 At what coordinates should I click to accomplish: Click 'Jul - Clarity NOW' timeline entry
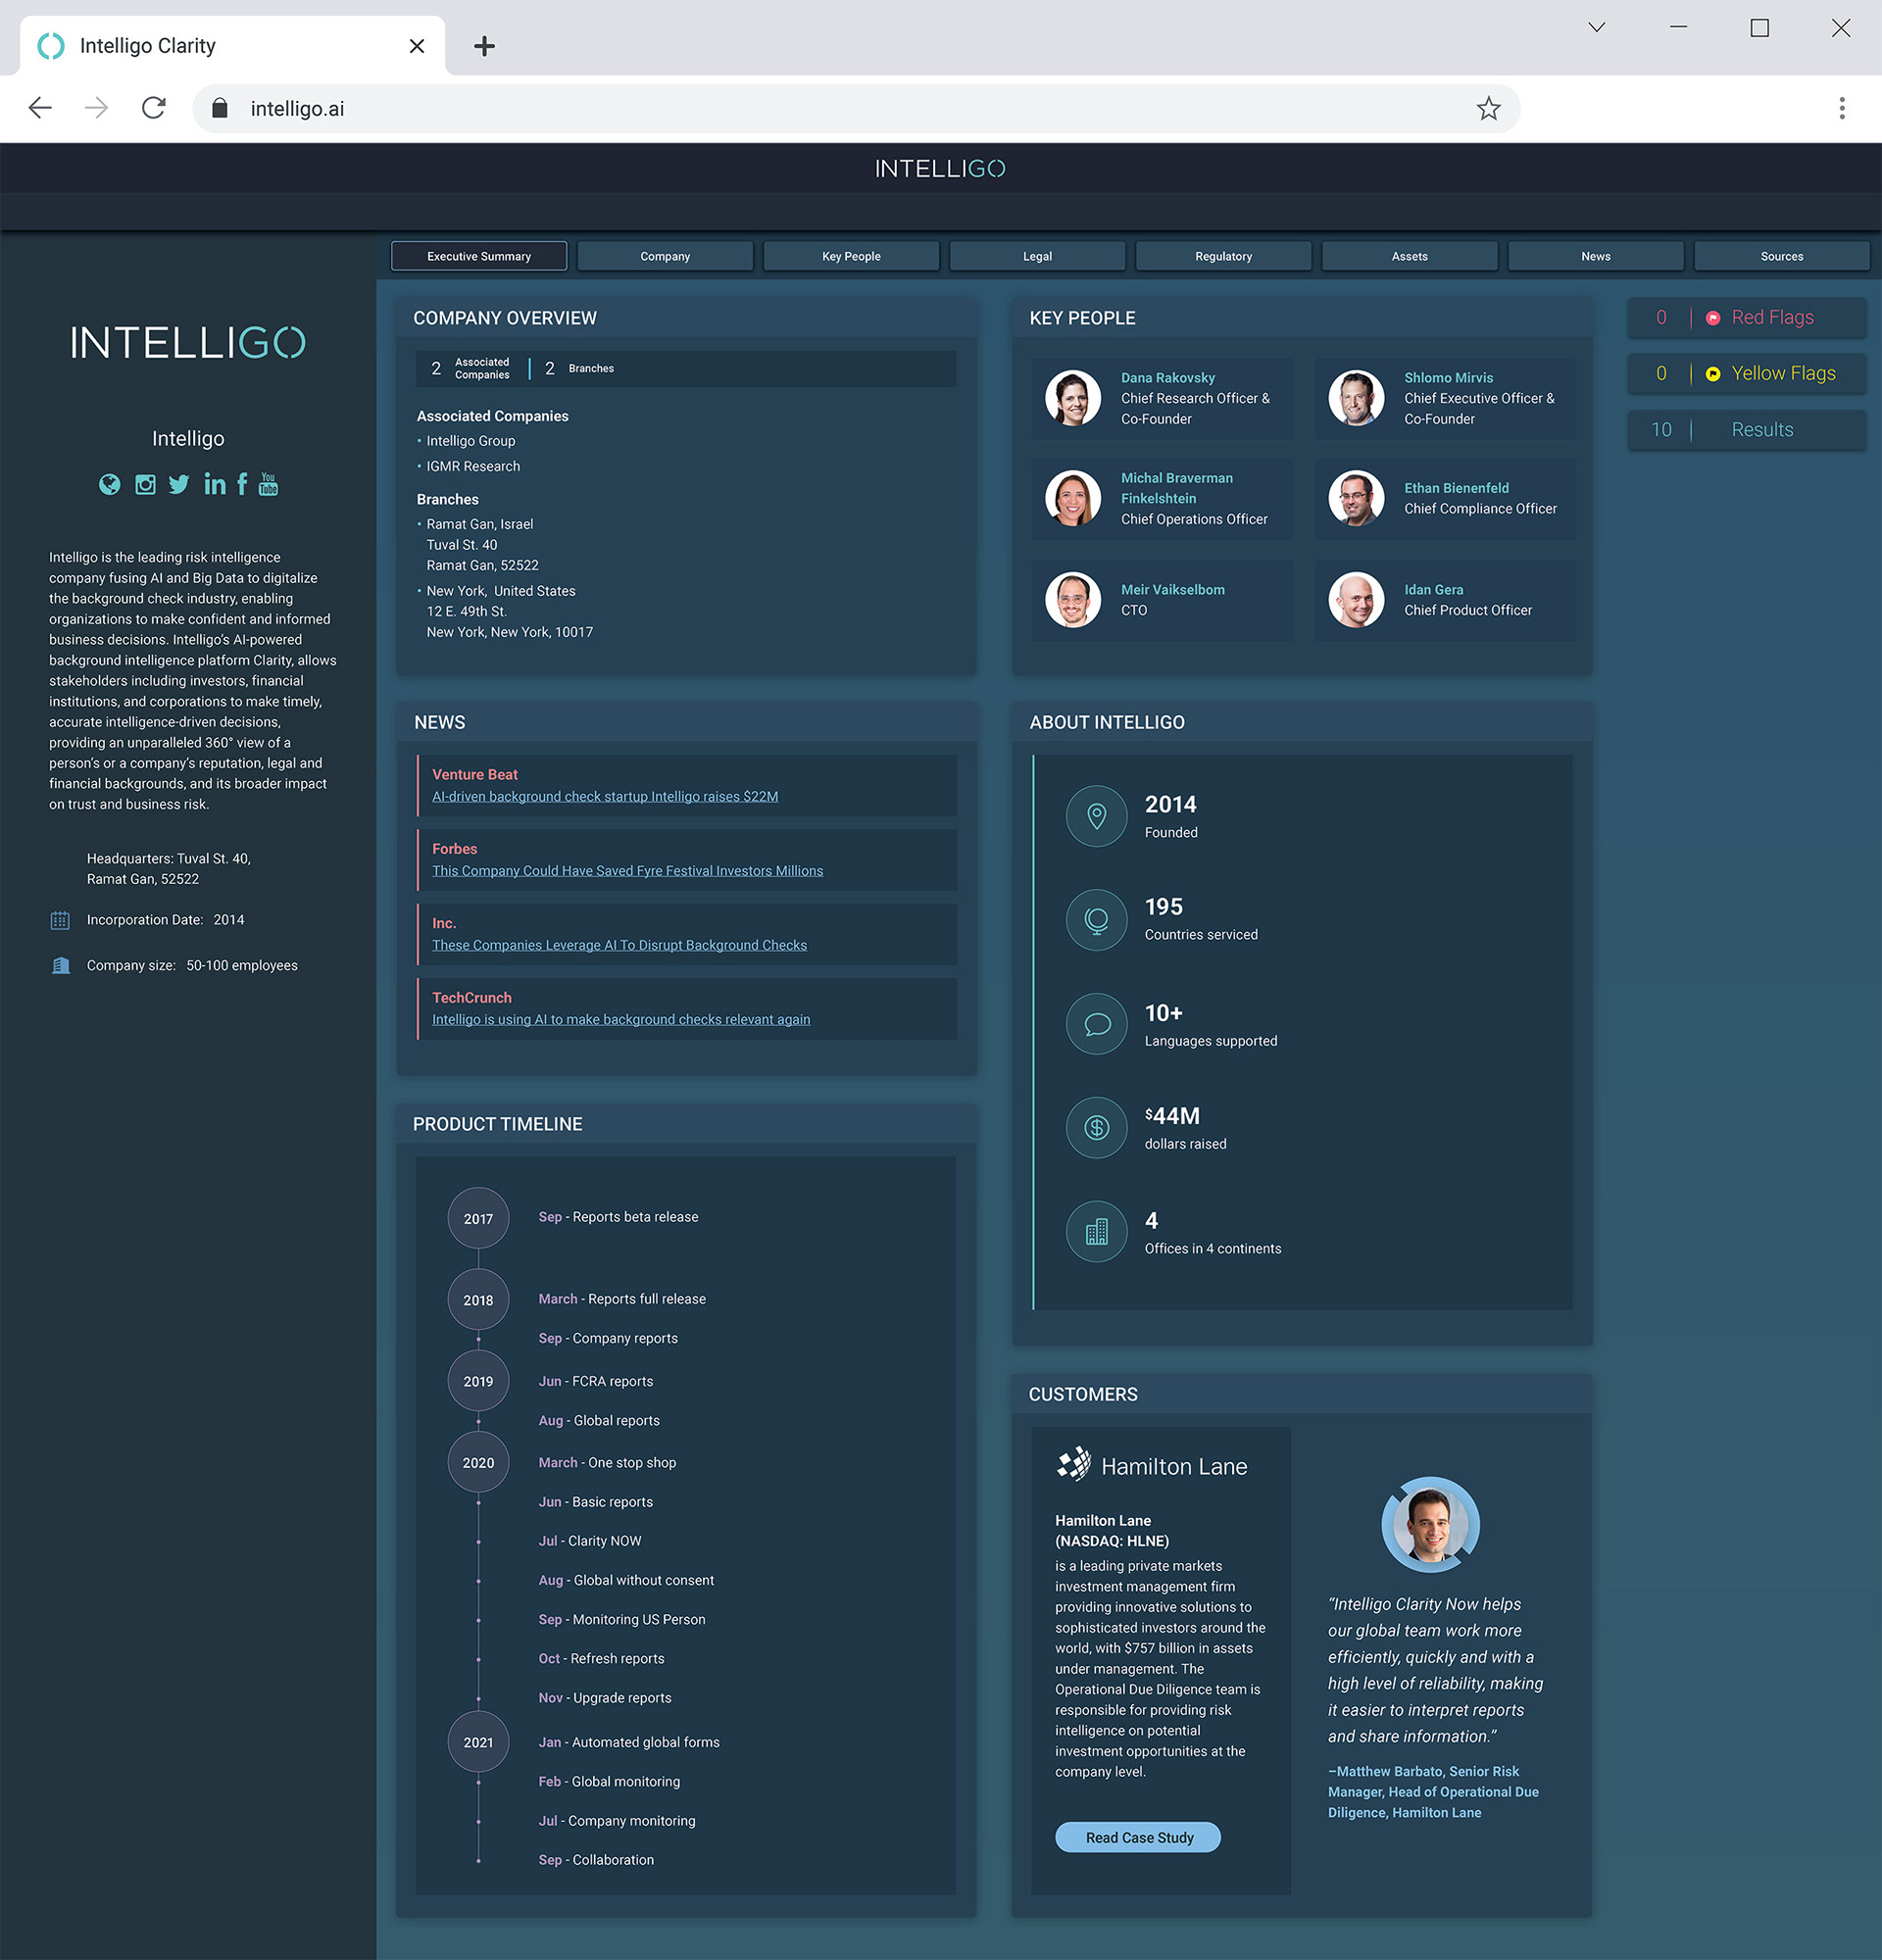click(x=590, y=1541)
